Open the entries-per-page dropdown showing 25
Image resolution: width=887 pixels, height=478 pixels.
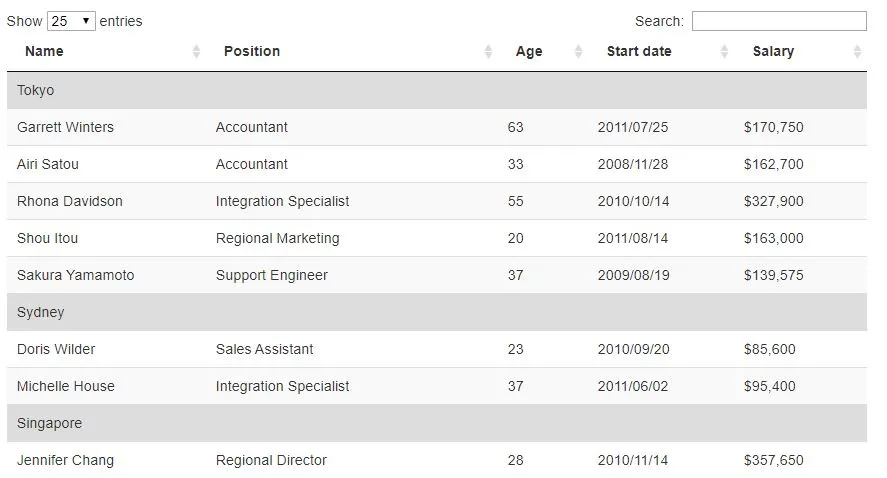[71, 21]
